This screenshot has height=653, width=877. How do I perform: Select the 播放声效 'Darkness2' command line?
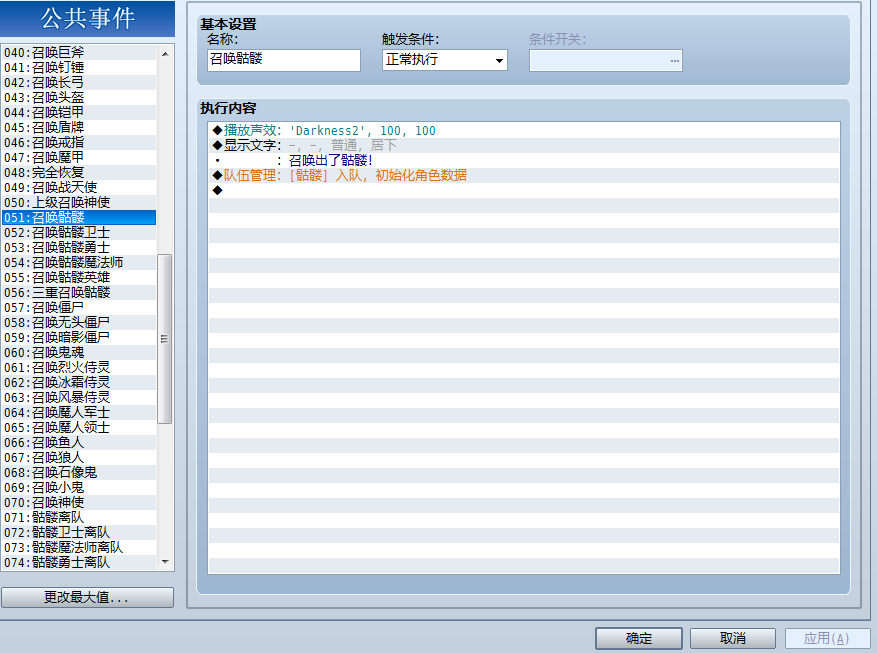[524, 130]
